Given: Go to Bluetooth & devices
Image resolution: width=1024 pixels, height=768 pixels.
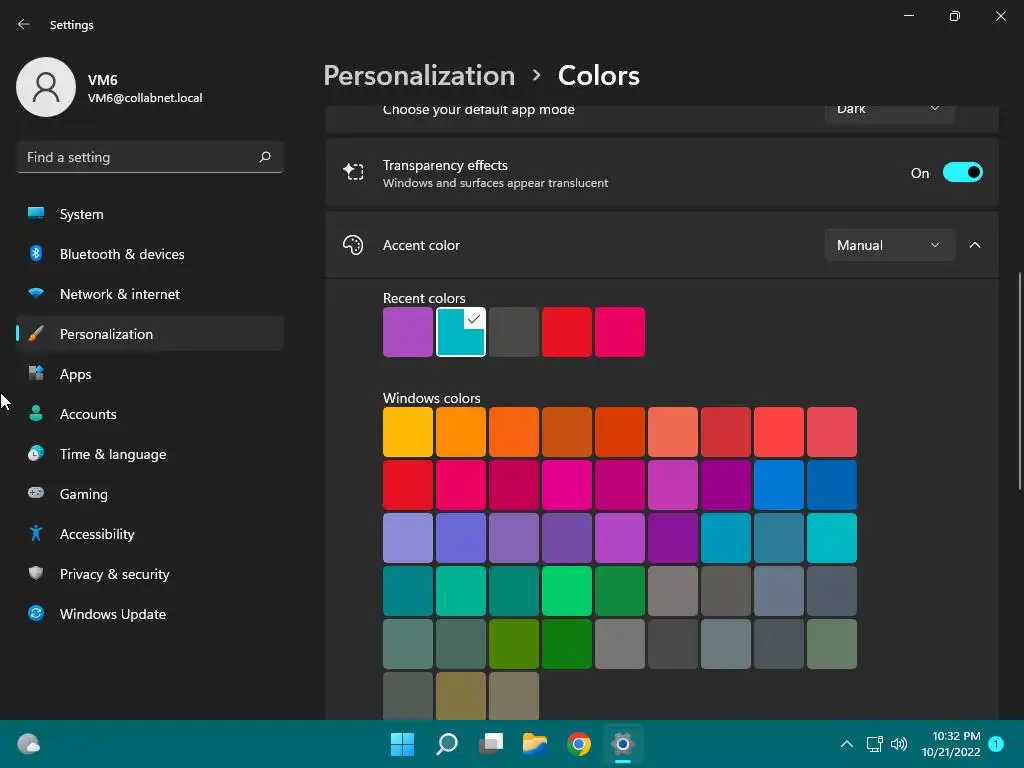Looking at the screenshot, I should point(150,254).
